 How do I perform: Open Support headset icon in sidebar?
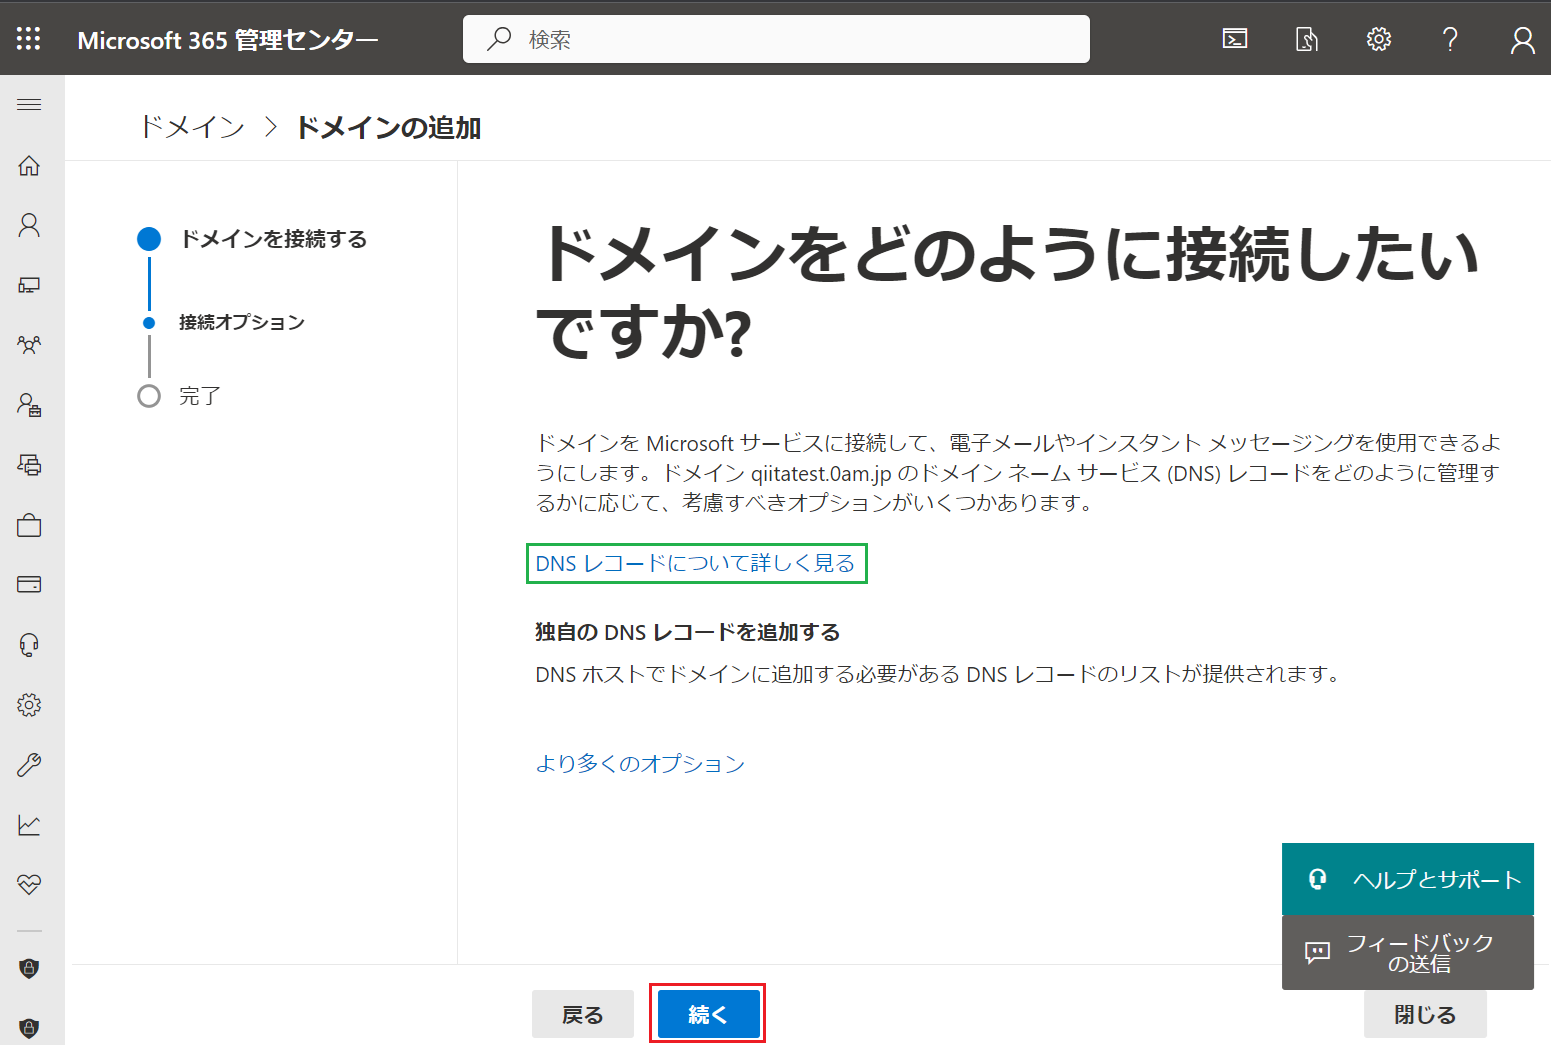pyautogui.click(x=29, y=645)
